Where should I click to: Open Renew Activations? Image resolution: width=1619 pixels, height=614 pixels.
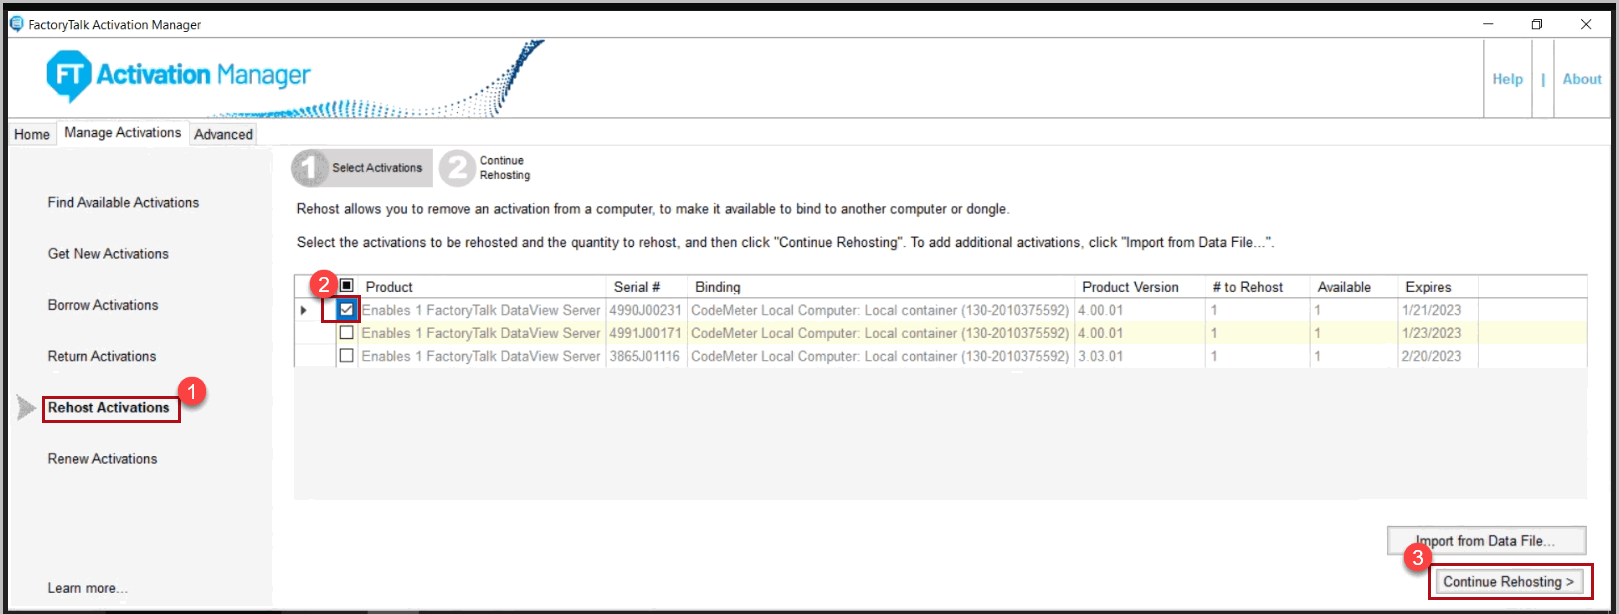pos(102,459)
